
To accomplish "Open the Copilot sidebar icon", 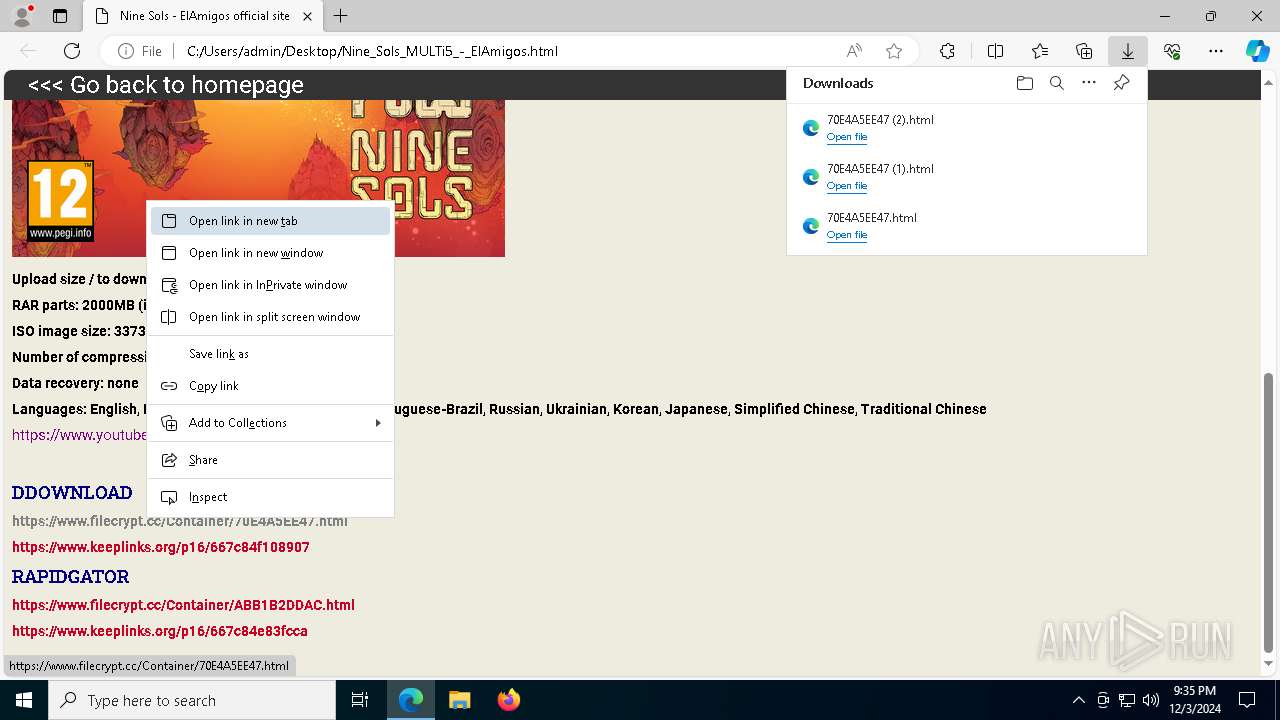I will [x=1258, y=51].
